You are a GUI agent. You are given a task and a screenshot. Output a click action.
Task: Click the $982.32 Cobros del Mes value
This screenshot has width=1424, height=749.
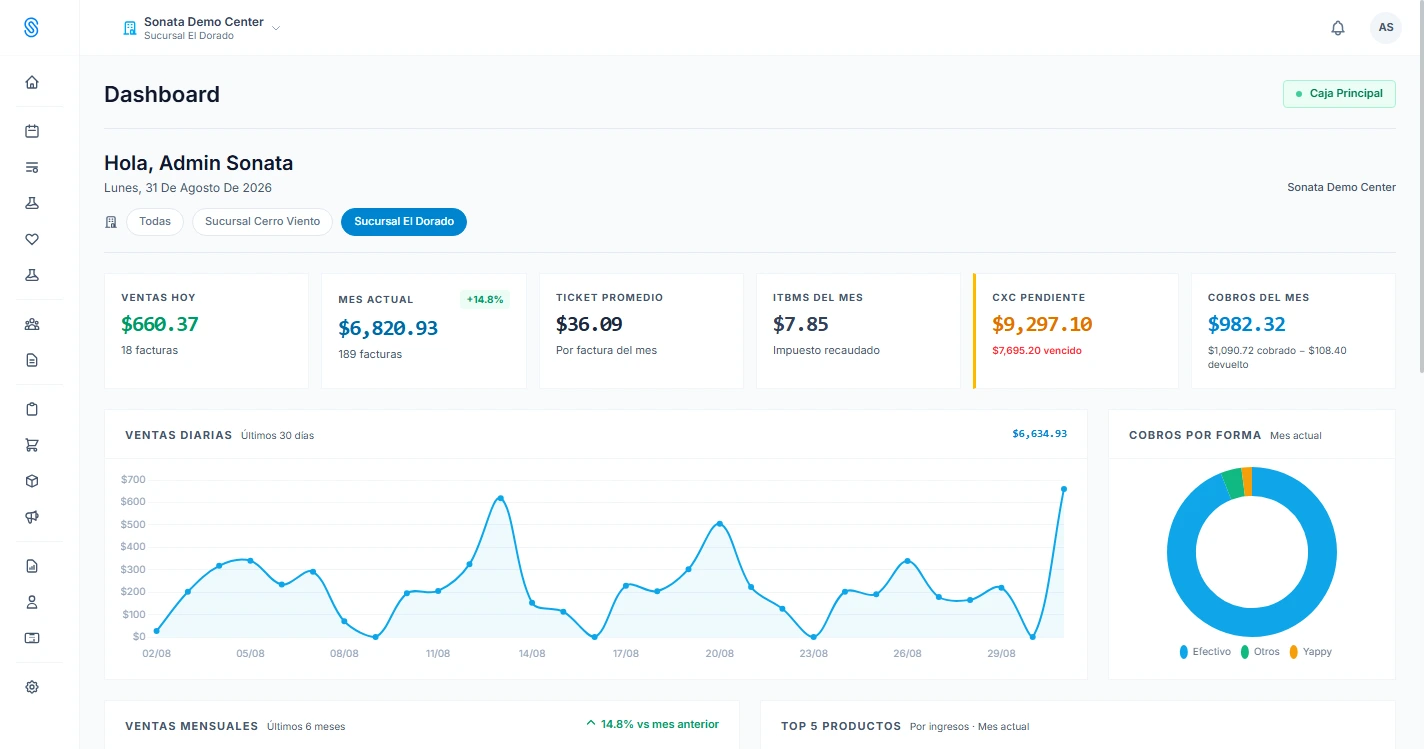[1247, 324]
